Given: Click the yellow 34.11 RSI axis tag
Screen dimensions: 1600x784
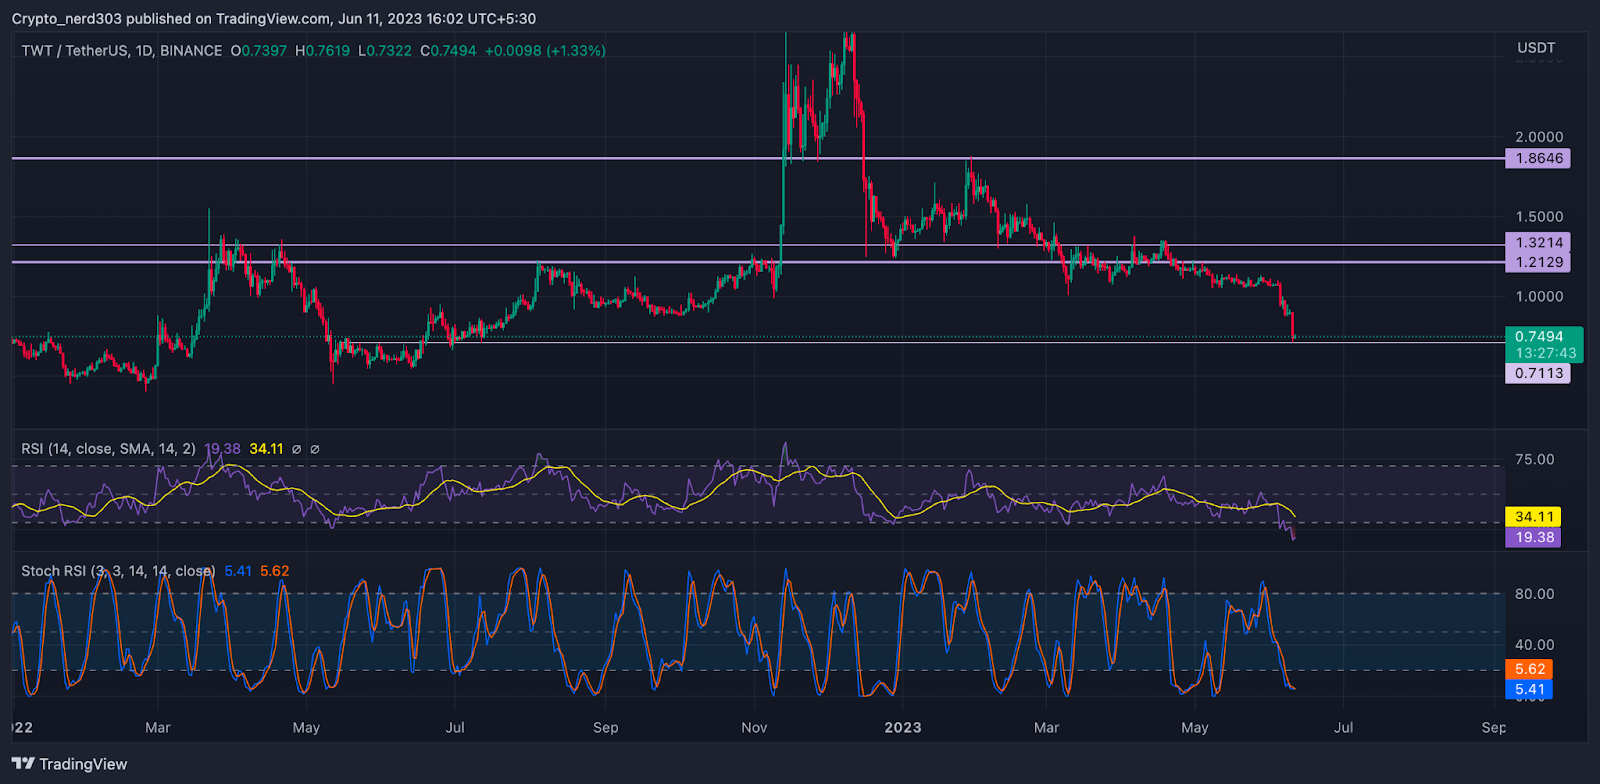Looking at the screenshot, I should (x=1534, y=516).
